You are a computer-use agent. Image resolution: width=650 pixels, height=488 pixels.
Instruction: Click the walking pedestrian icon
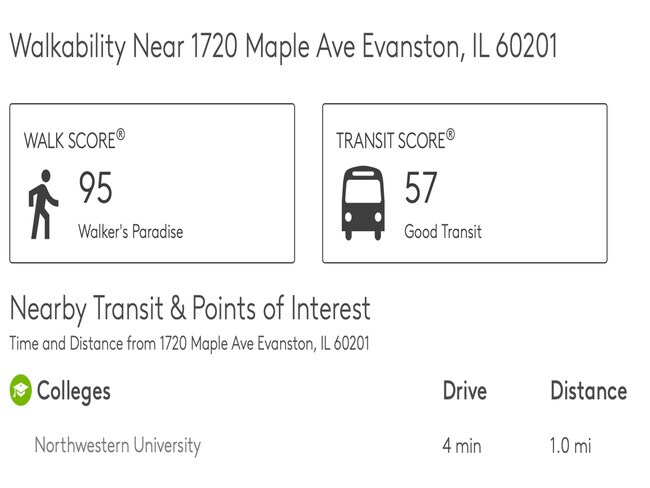(x=43, y=204)
